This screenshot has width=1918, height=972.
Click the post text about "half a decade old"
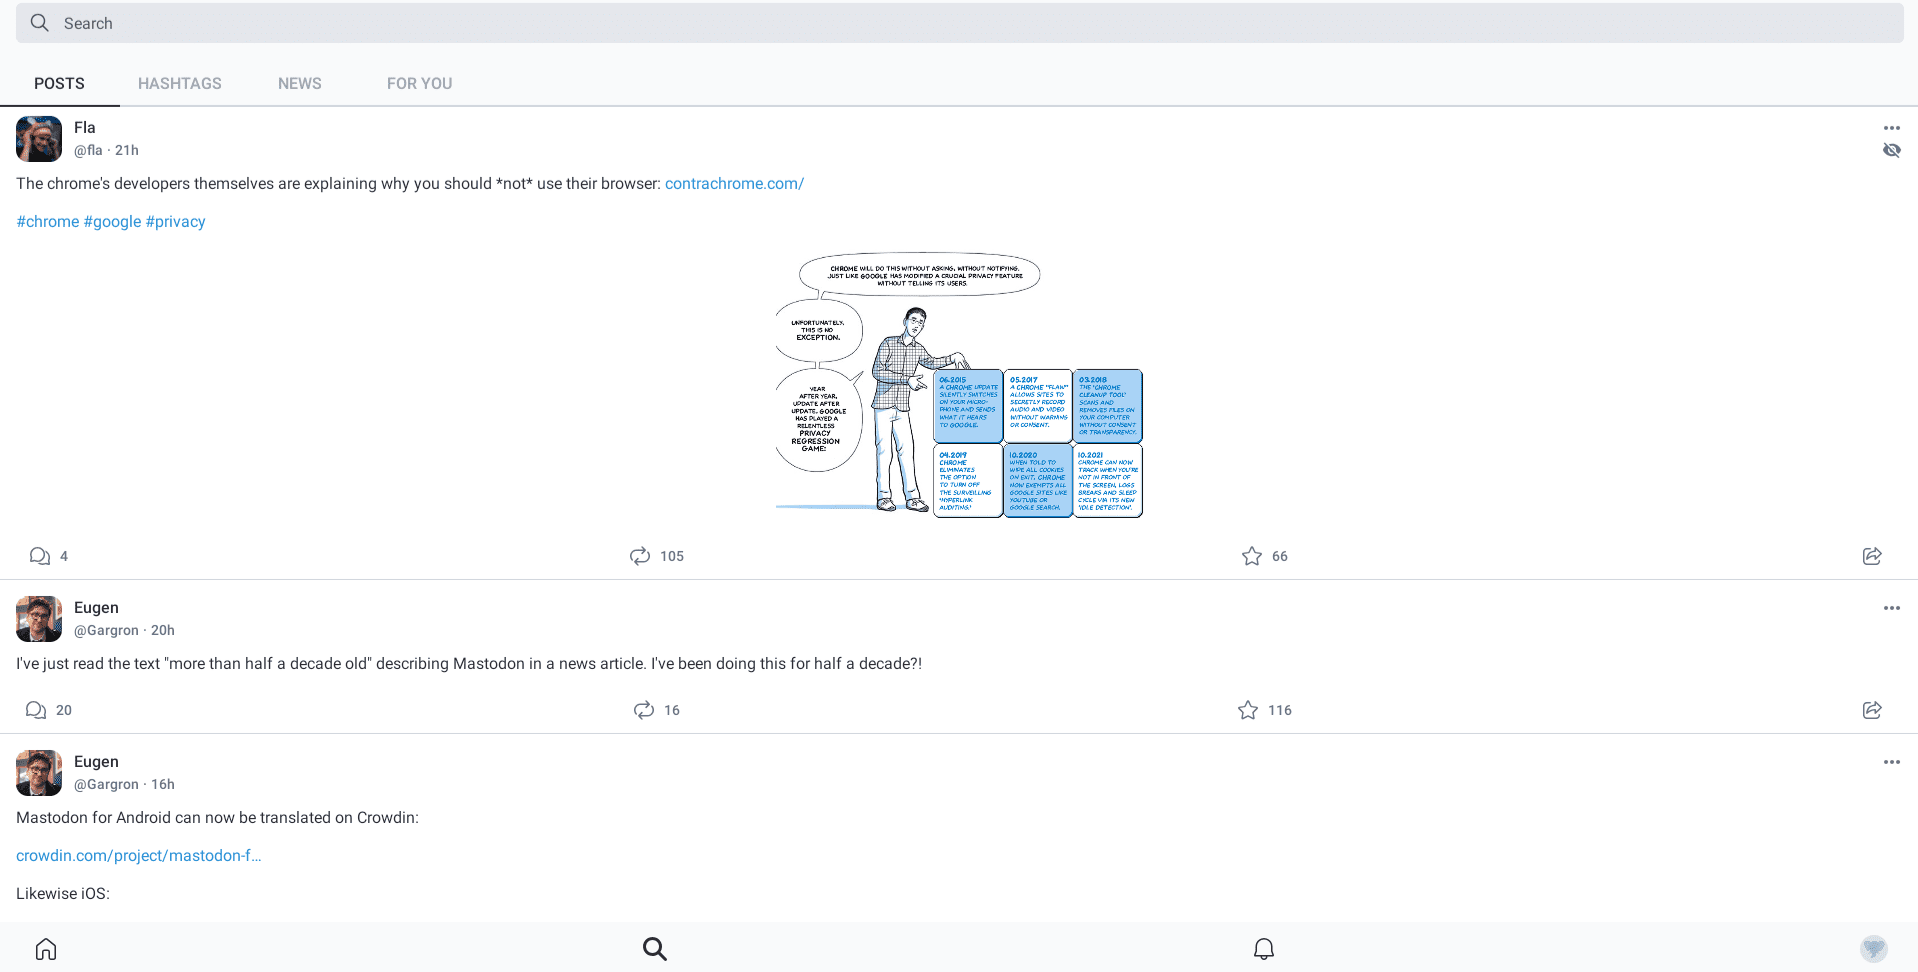click(469, 664)
